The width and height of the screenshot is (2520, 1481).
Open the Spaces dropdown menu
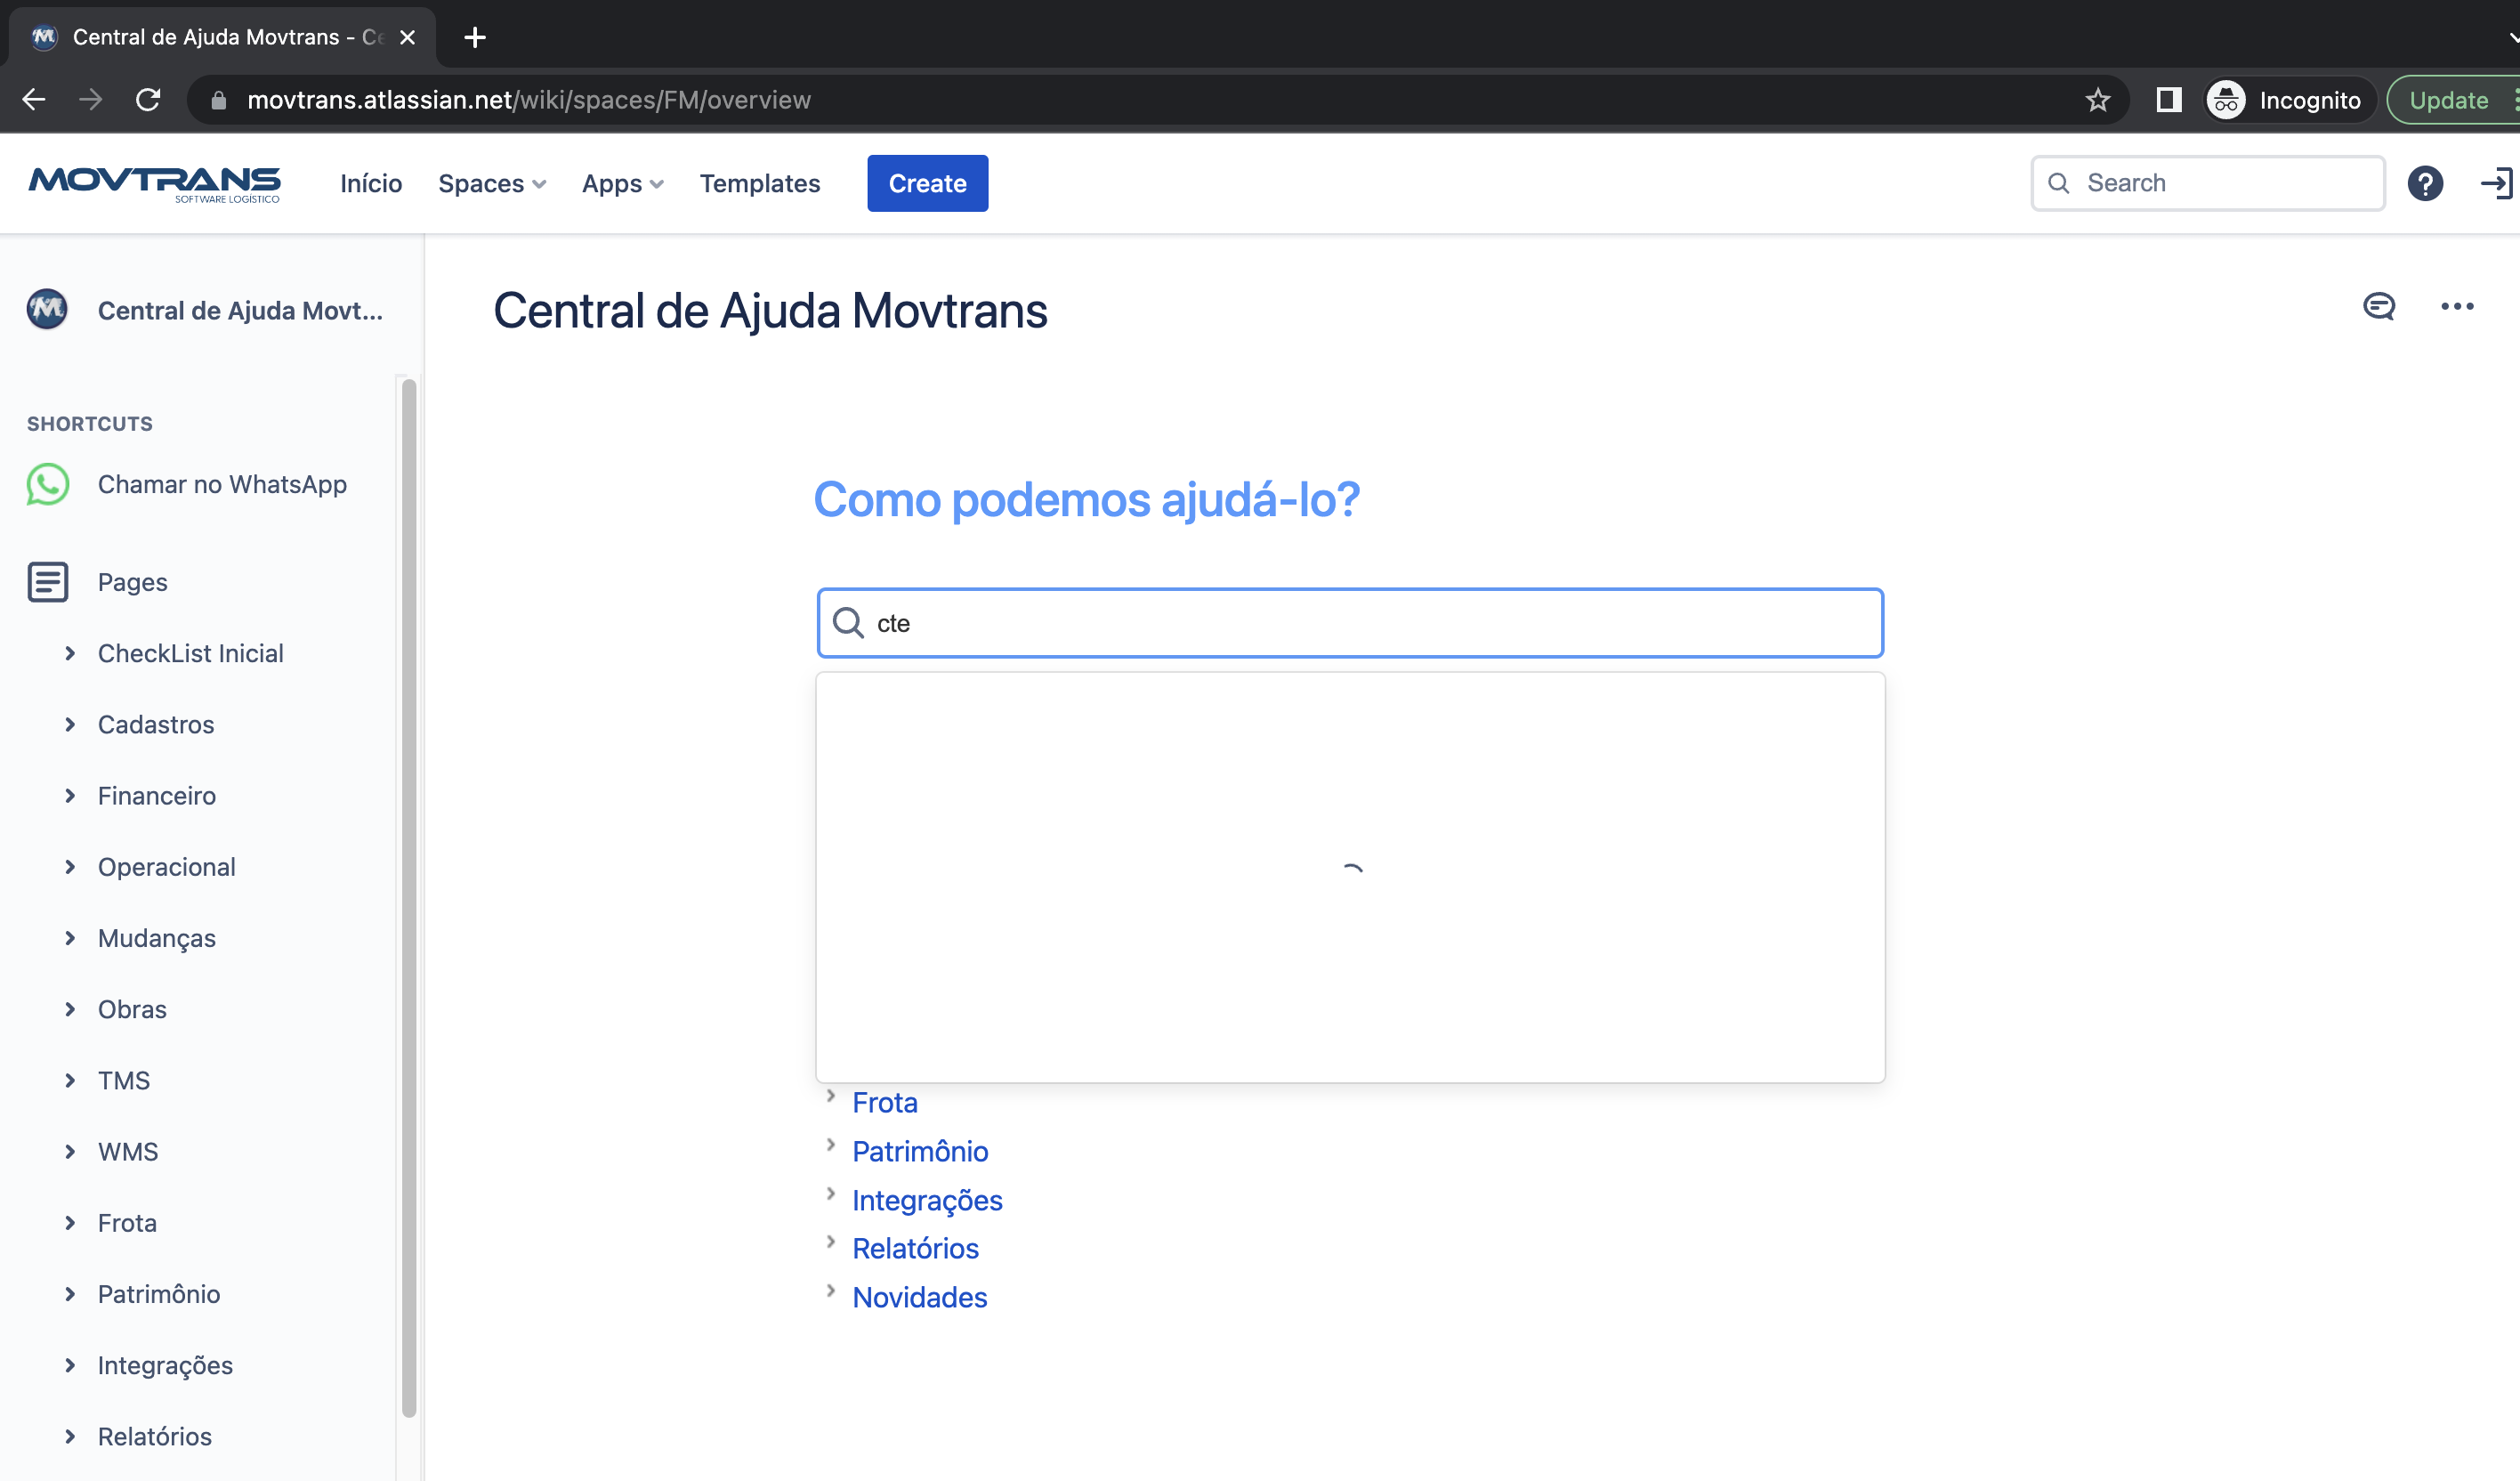pos(492,183)
